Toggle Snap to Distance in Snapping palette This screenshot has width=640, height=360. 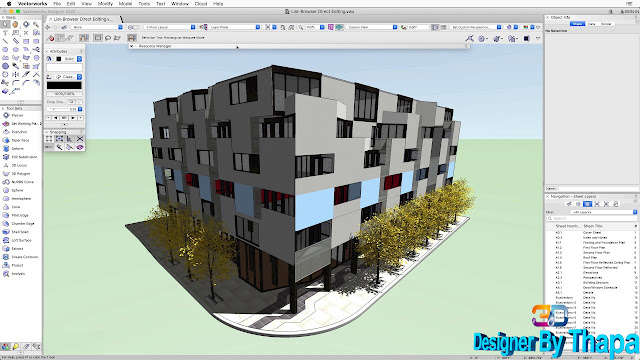tap(49, 147)
